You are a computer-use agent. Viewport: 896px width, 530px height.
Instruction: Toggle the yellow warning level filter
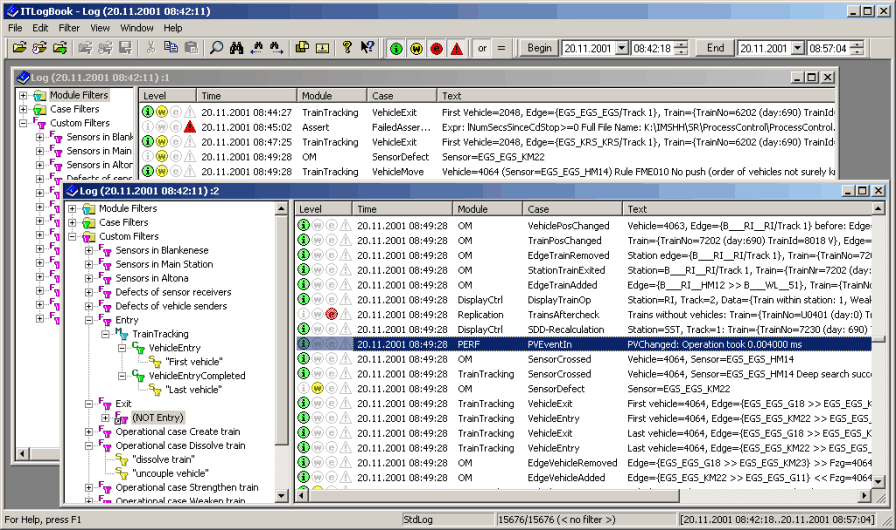click(x=416, y=48)
